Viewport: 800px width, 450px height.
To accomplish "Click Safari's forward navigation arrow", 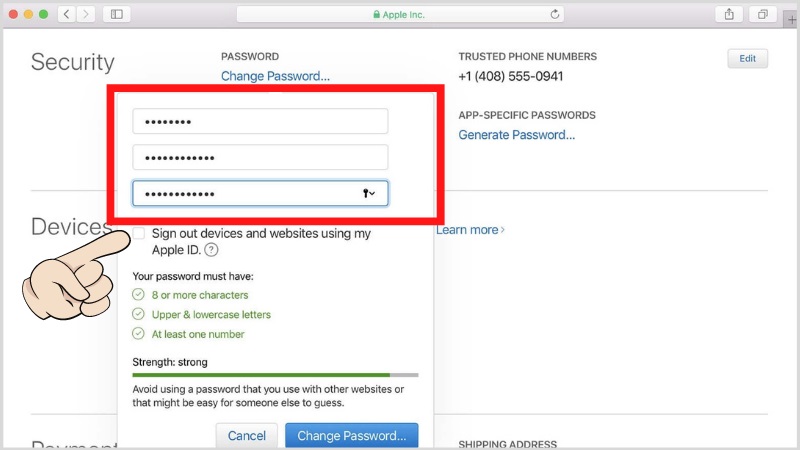I will [x=88, y=14].
